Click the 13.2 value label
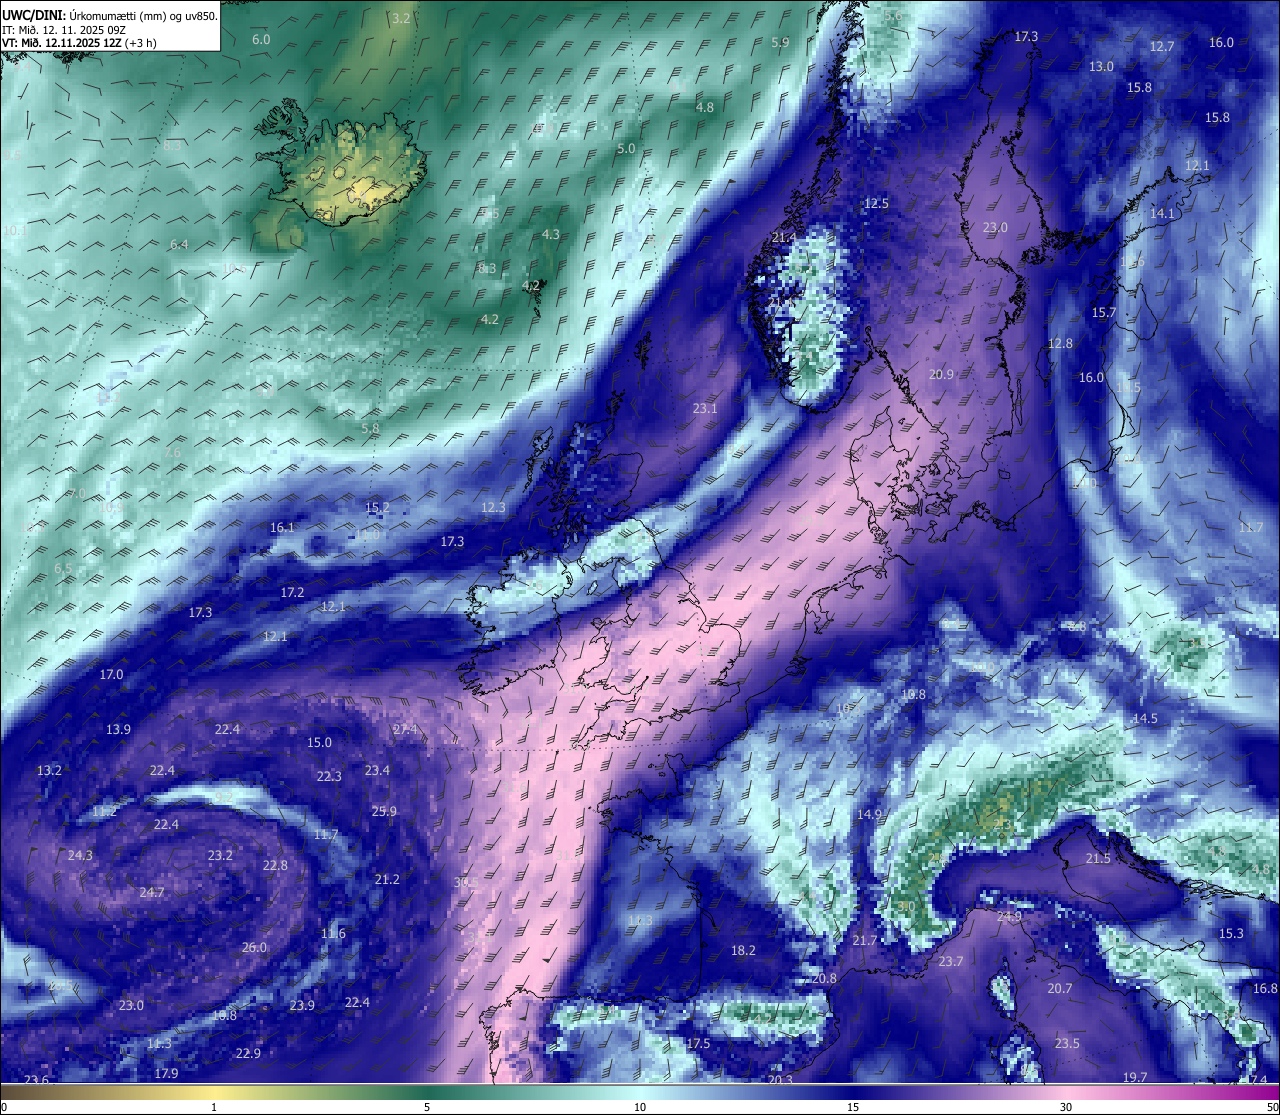The width and height of the screenshot is (1280, 1115). tap(49, 770)
